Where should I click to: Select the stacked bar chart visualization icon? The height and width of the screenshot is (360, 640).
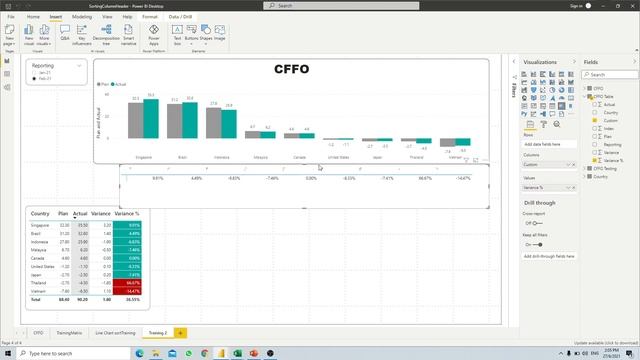coord(524,74)
